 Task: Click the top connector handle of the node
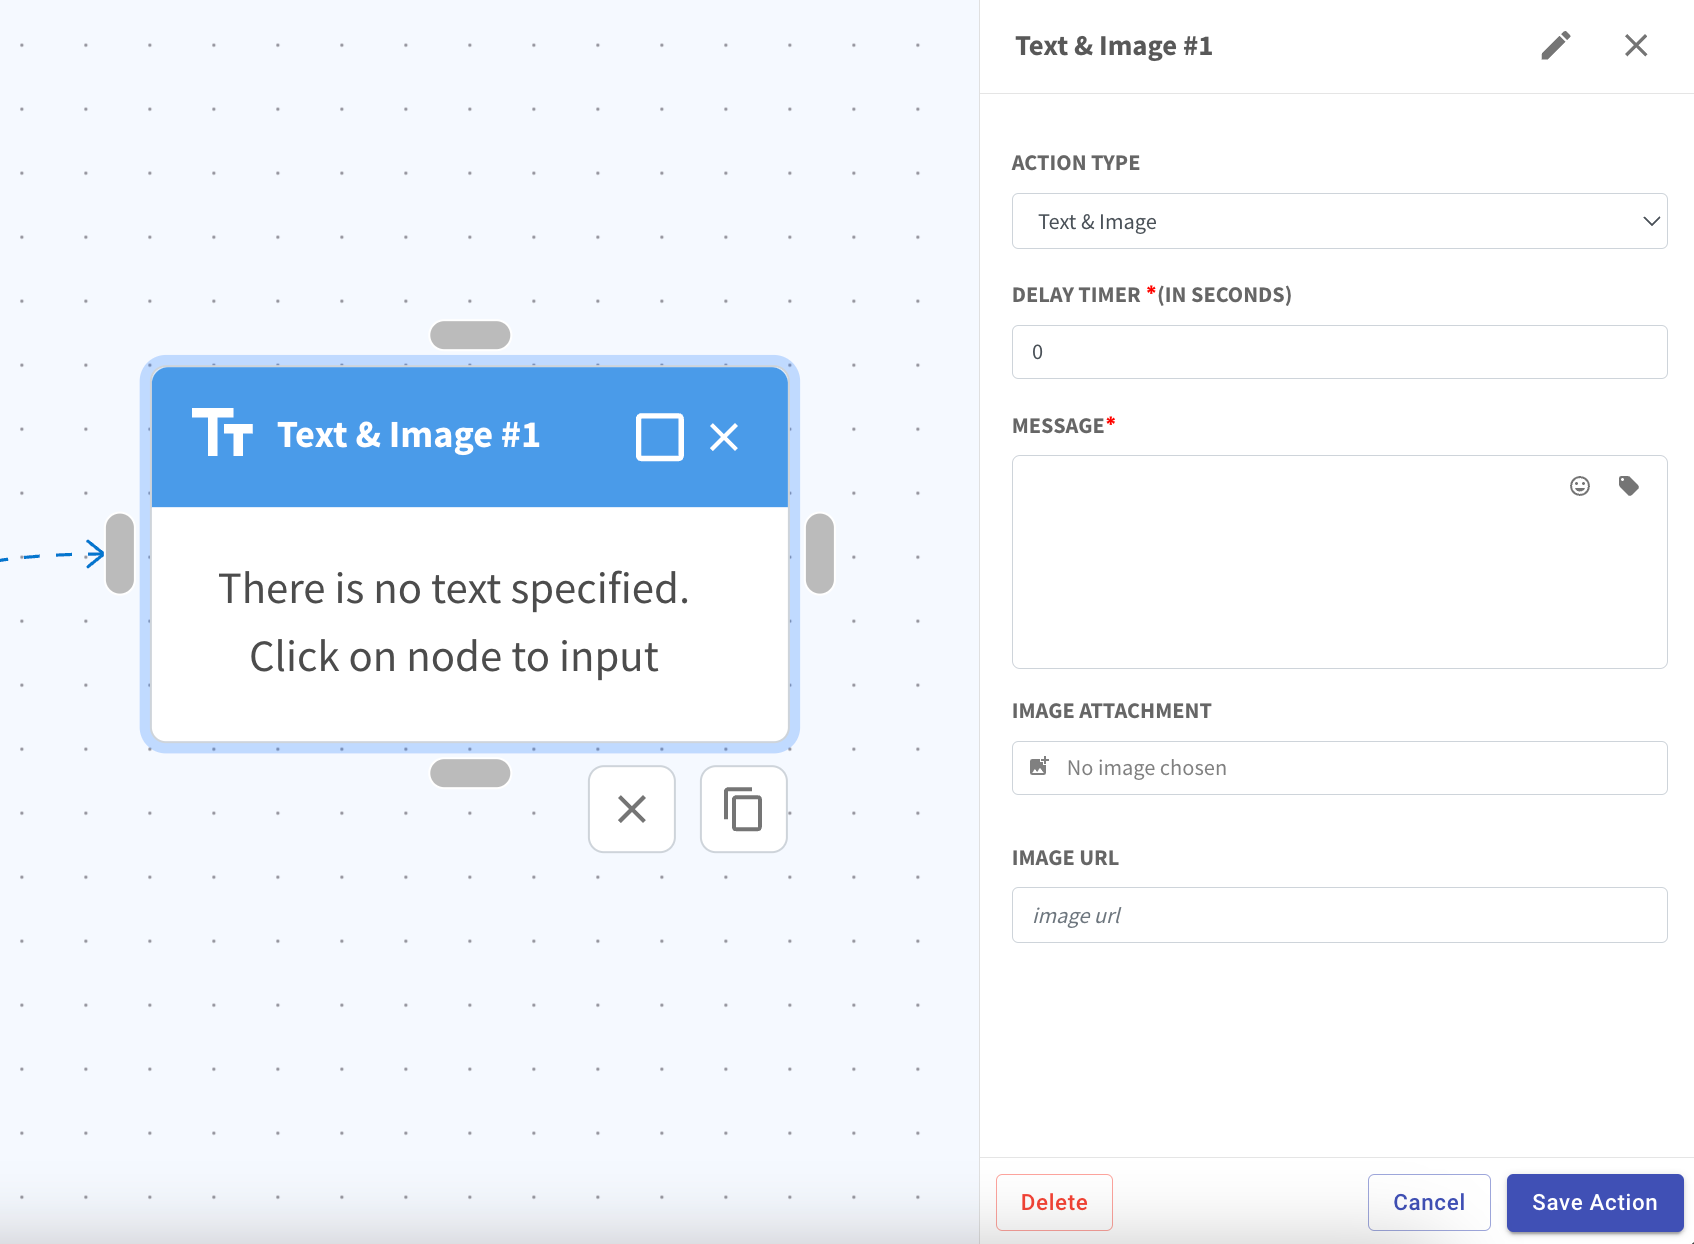click(470, 335)
